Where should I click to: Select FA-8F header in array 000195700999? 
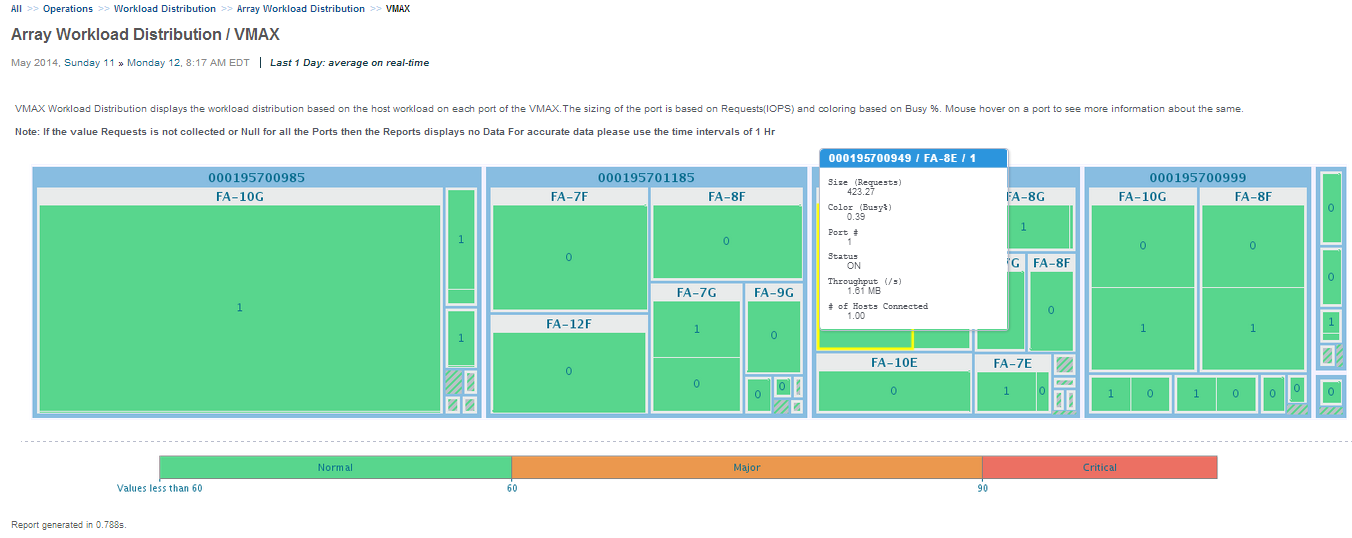pos(1253,197)
